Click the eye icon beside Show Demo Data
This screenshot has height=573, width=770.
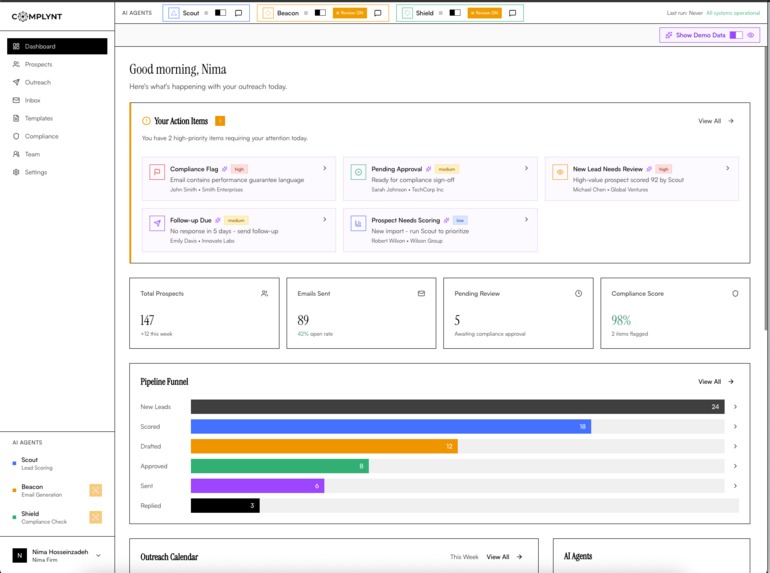pyautogui.click(x=751, y=35)
